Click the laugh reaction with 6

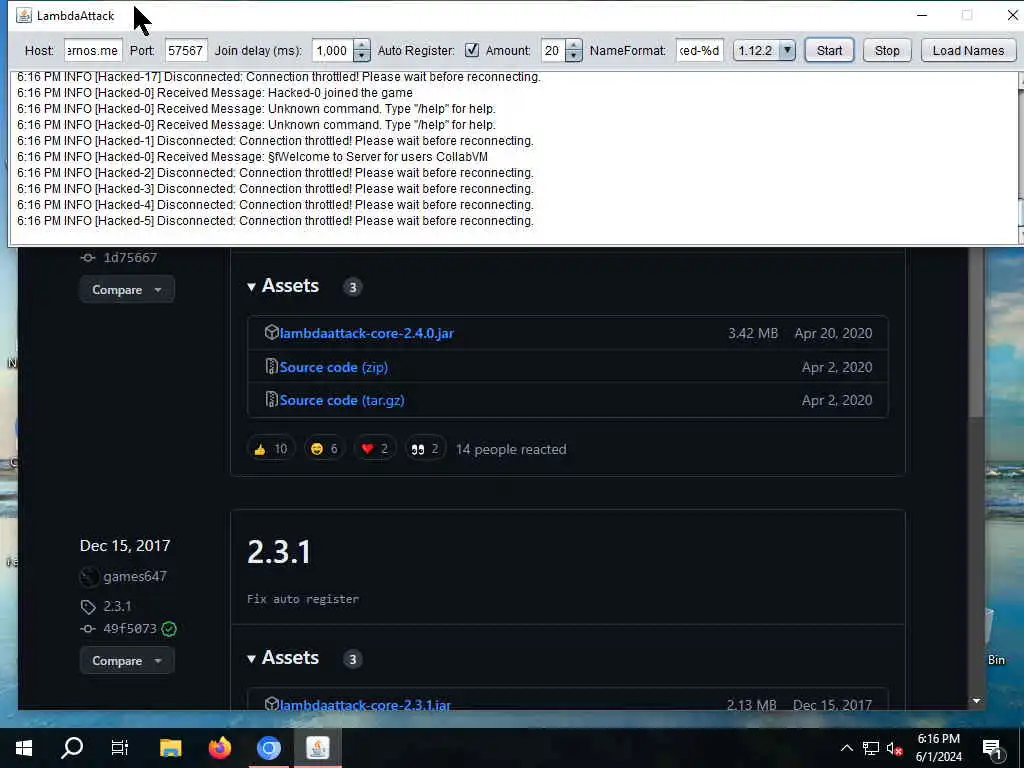tap(324, 449)
